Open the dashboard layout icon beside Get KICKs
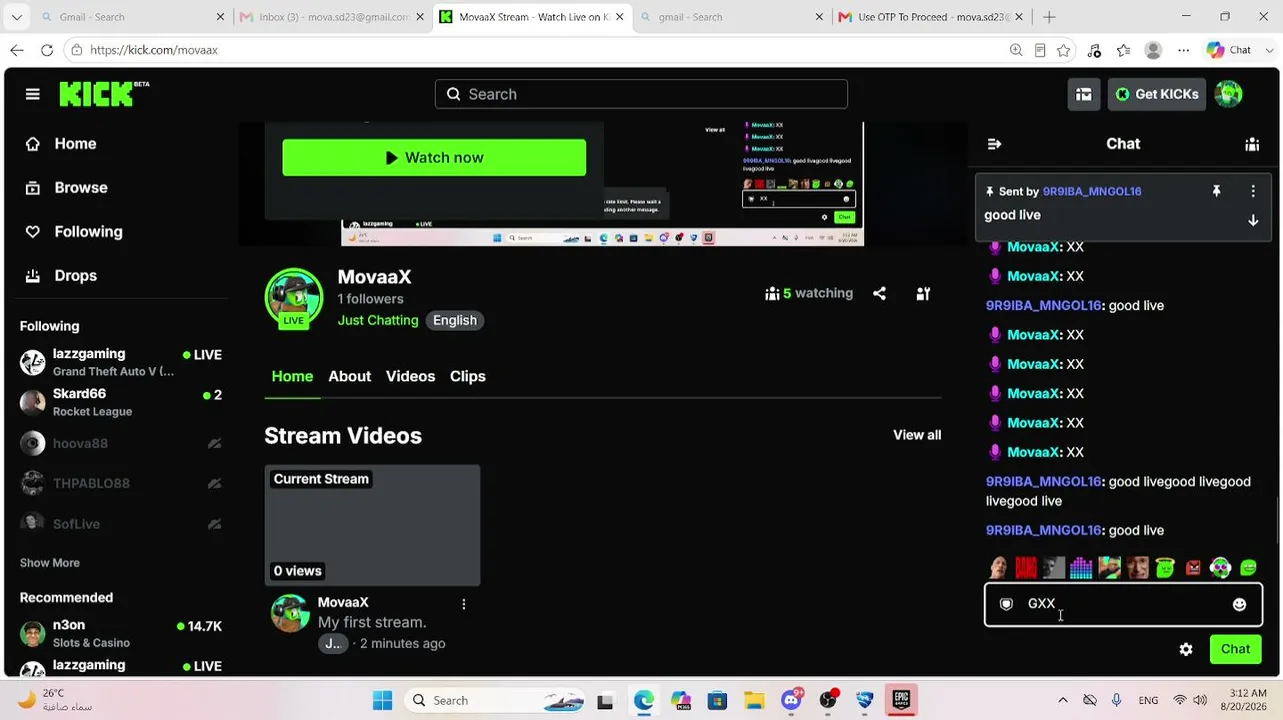1283x720 pixels. coord(1084,94)
